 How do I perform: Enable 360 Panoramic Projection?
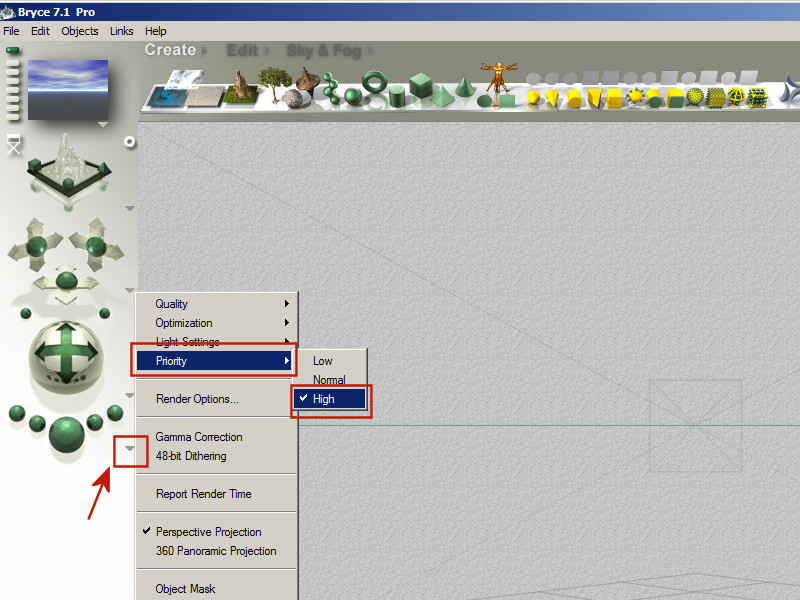[x=216, y=551]
